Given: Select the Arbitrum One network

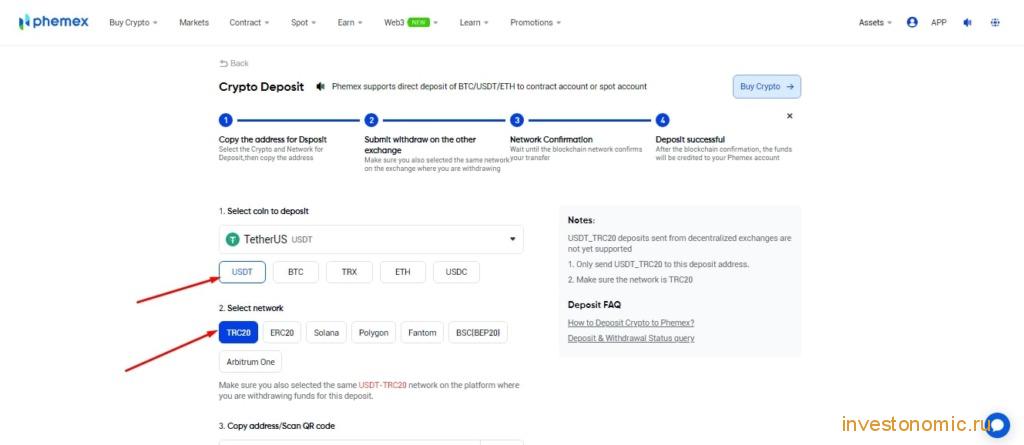Looking at the screenshot, I should point(250,361).
